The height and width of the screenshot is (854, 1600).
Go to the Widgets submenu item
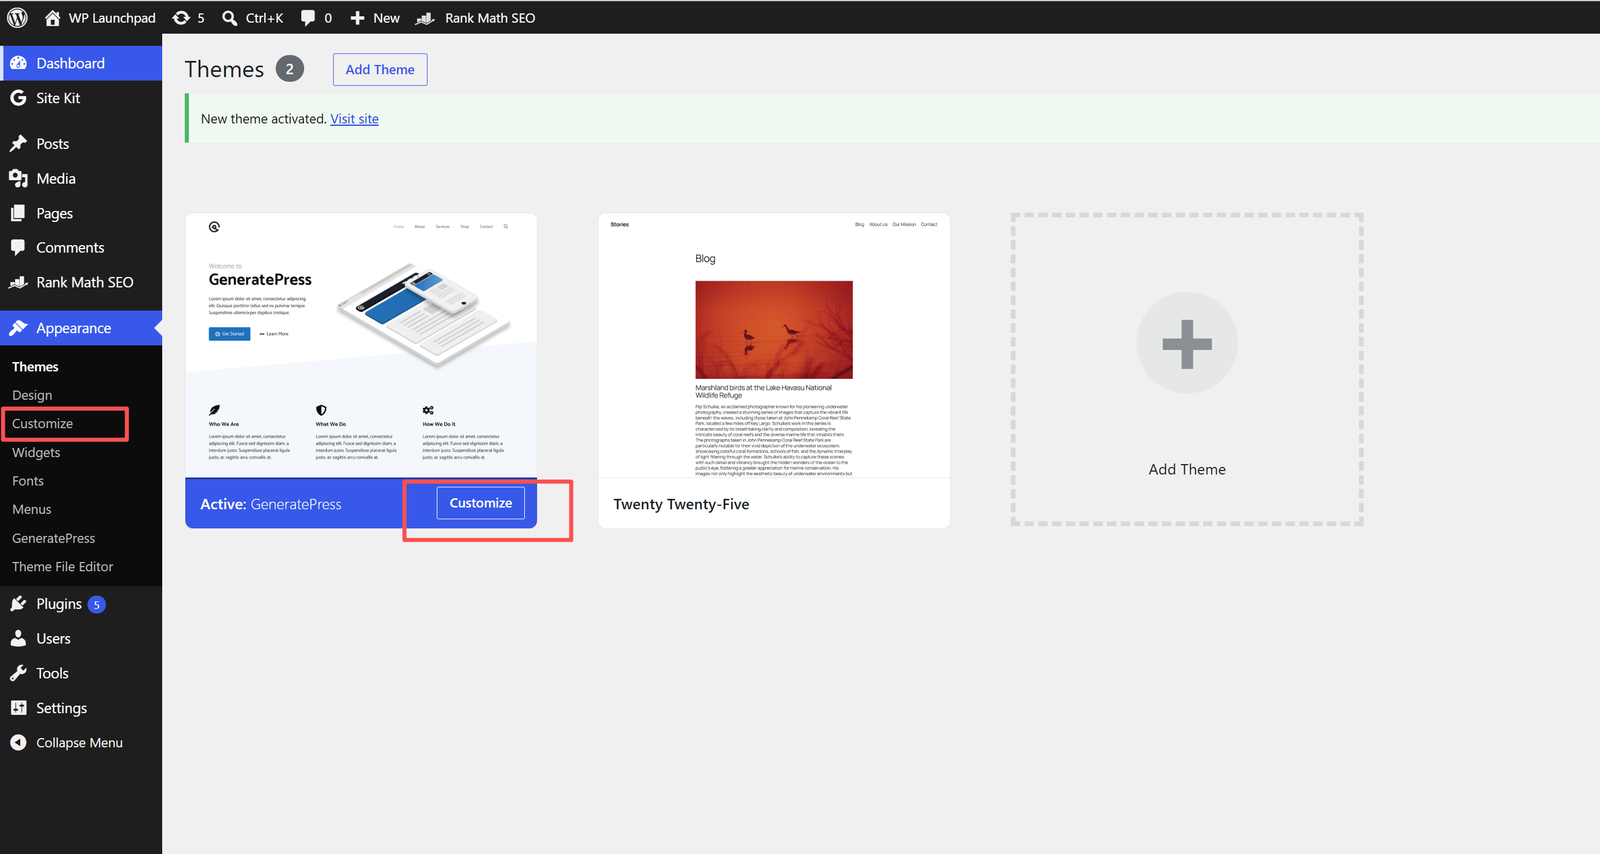36,453
